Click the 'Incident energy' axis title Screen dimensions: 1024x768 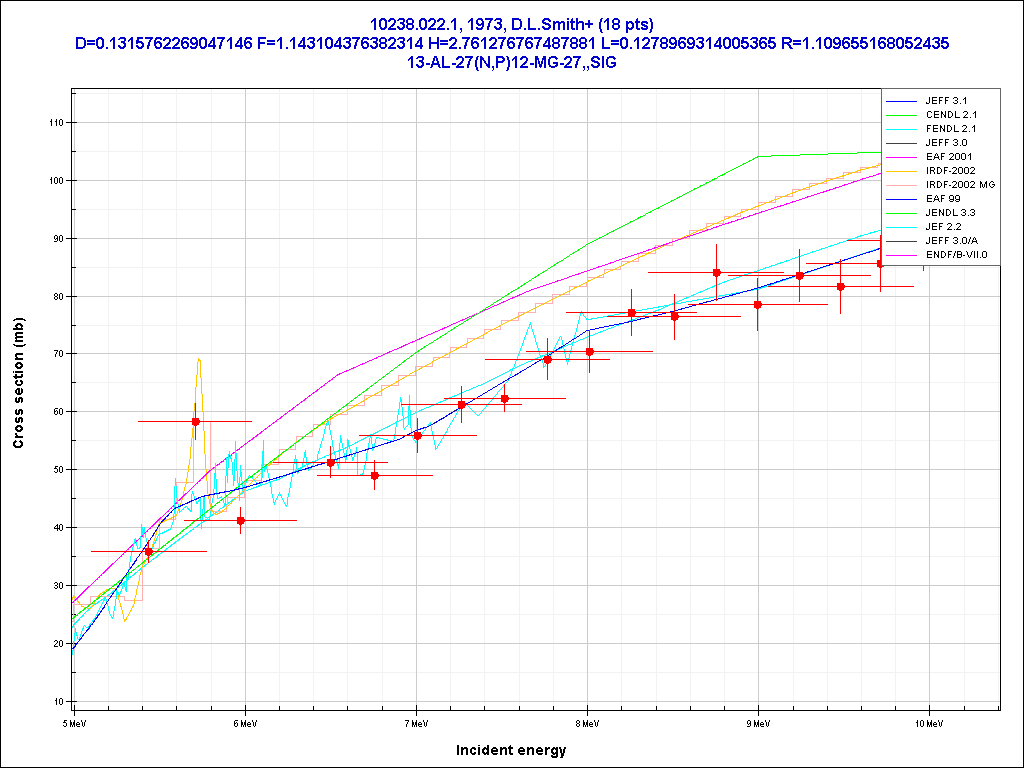pos(511,750)
